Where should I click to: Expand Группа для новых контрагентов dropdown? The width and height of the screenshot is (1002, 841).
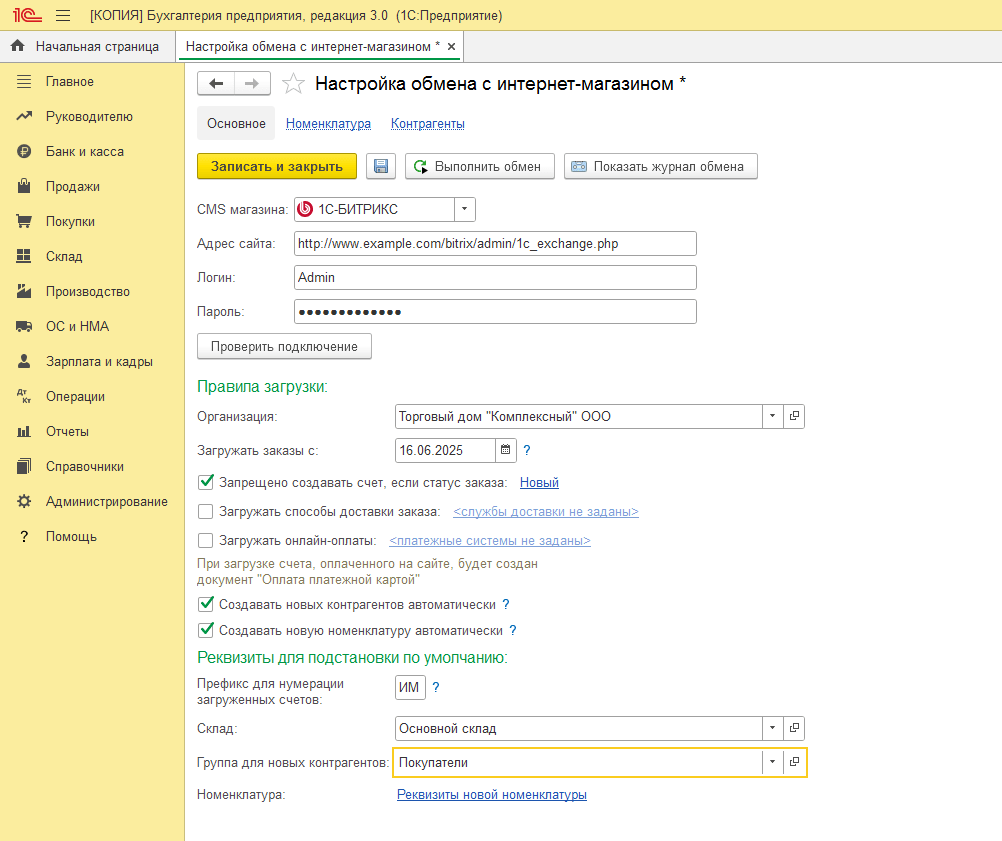point(773,762)
